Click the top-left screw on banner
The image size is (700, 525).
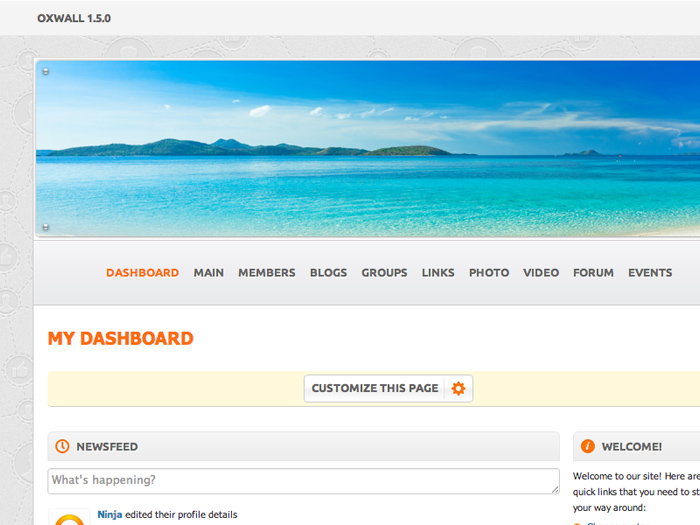pos(46,72)
